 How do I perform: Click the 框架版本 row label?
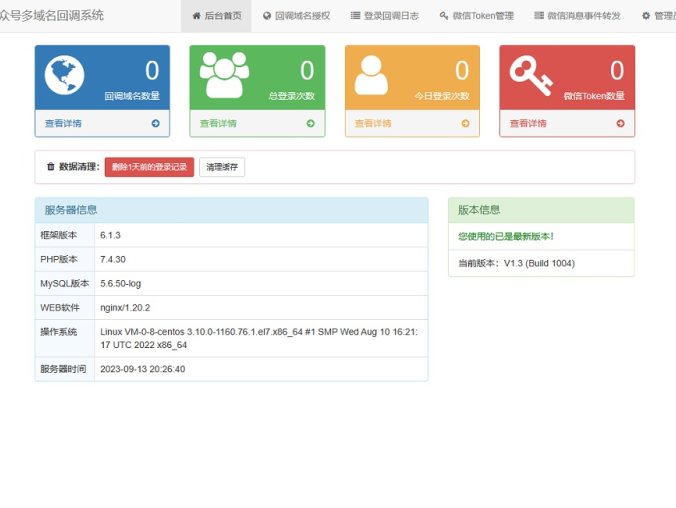click(59, 235)
